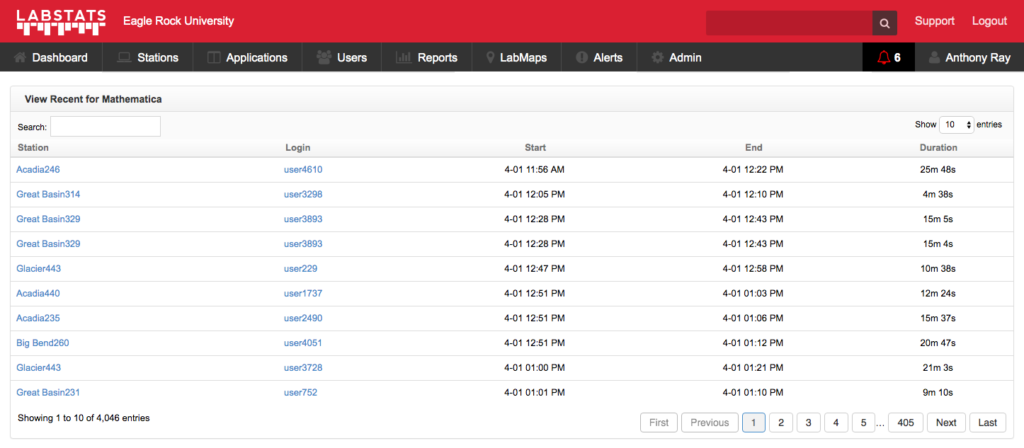This screenshot has height=448, width=1024.
Task: Click the Applications window icon
Action: [x=214, y=57]
